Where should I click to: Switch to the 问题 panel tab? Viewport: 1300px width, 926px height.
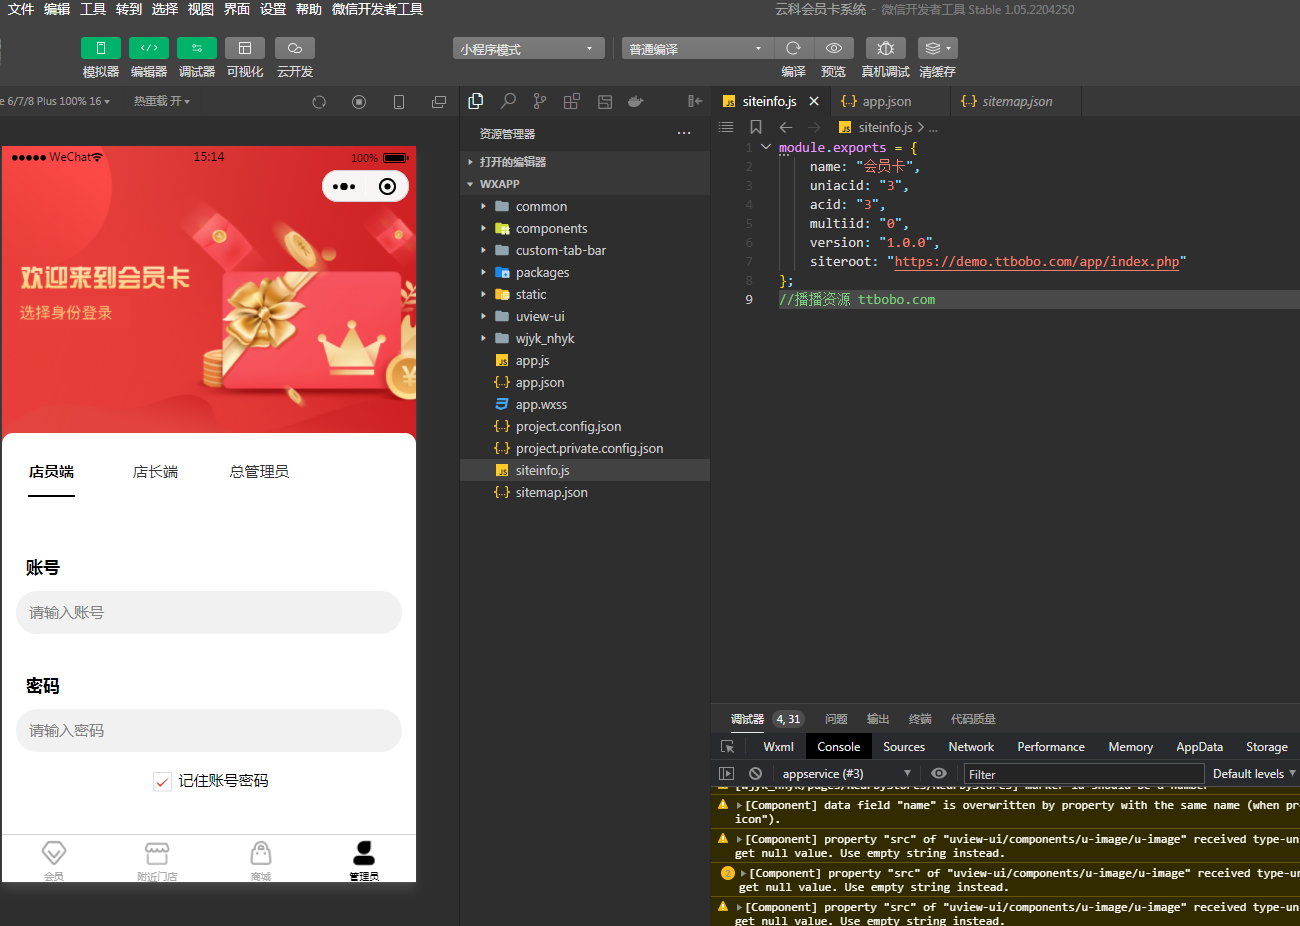point(836,719)
